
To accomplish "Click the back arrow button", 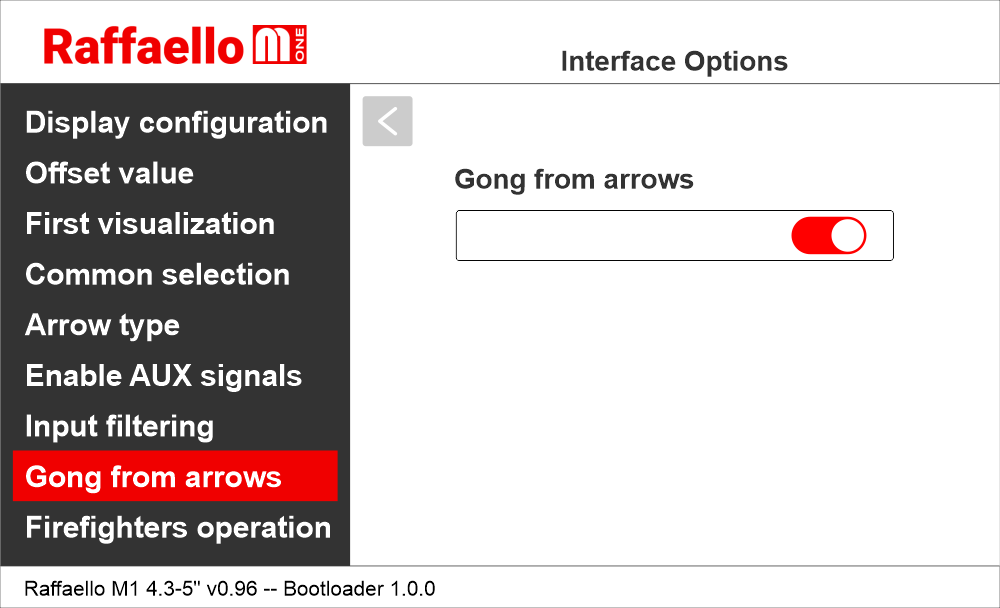I will 387,121.
